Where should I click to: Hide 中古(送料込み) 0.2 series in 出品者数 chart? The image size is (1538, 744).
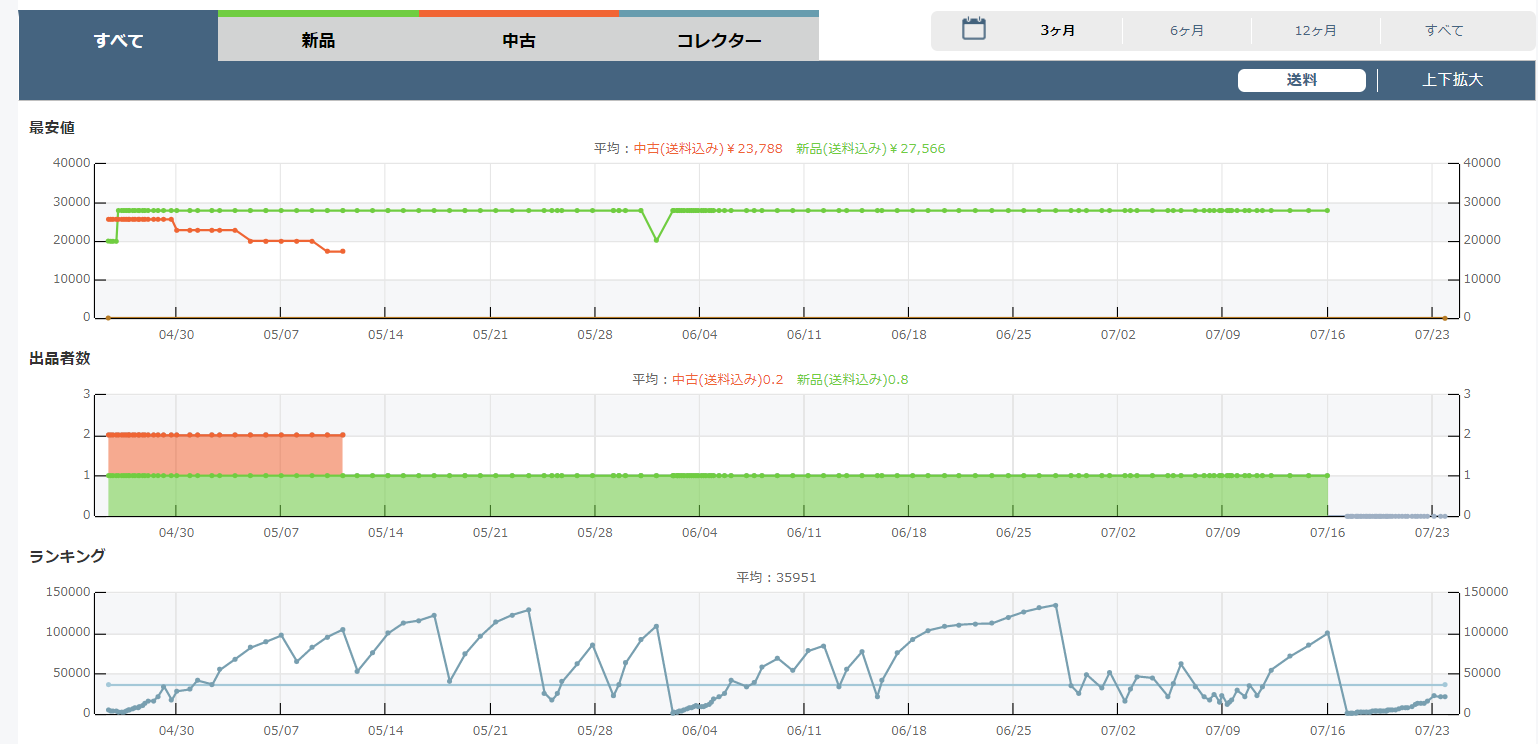coord(727,380)
